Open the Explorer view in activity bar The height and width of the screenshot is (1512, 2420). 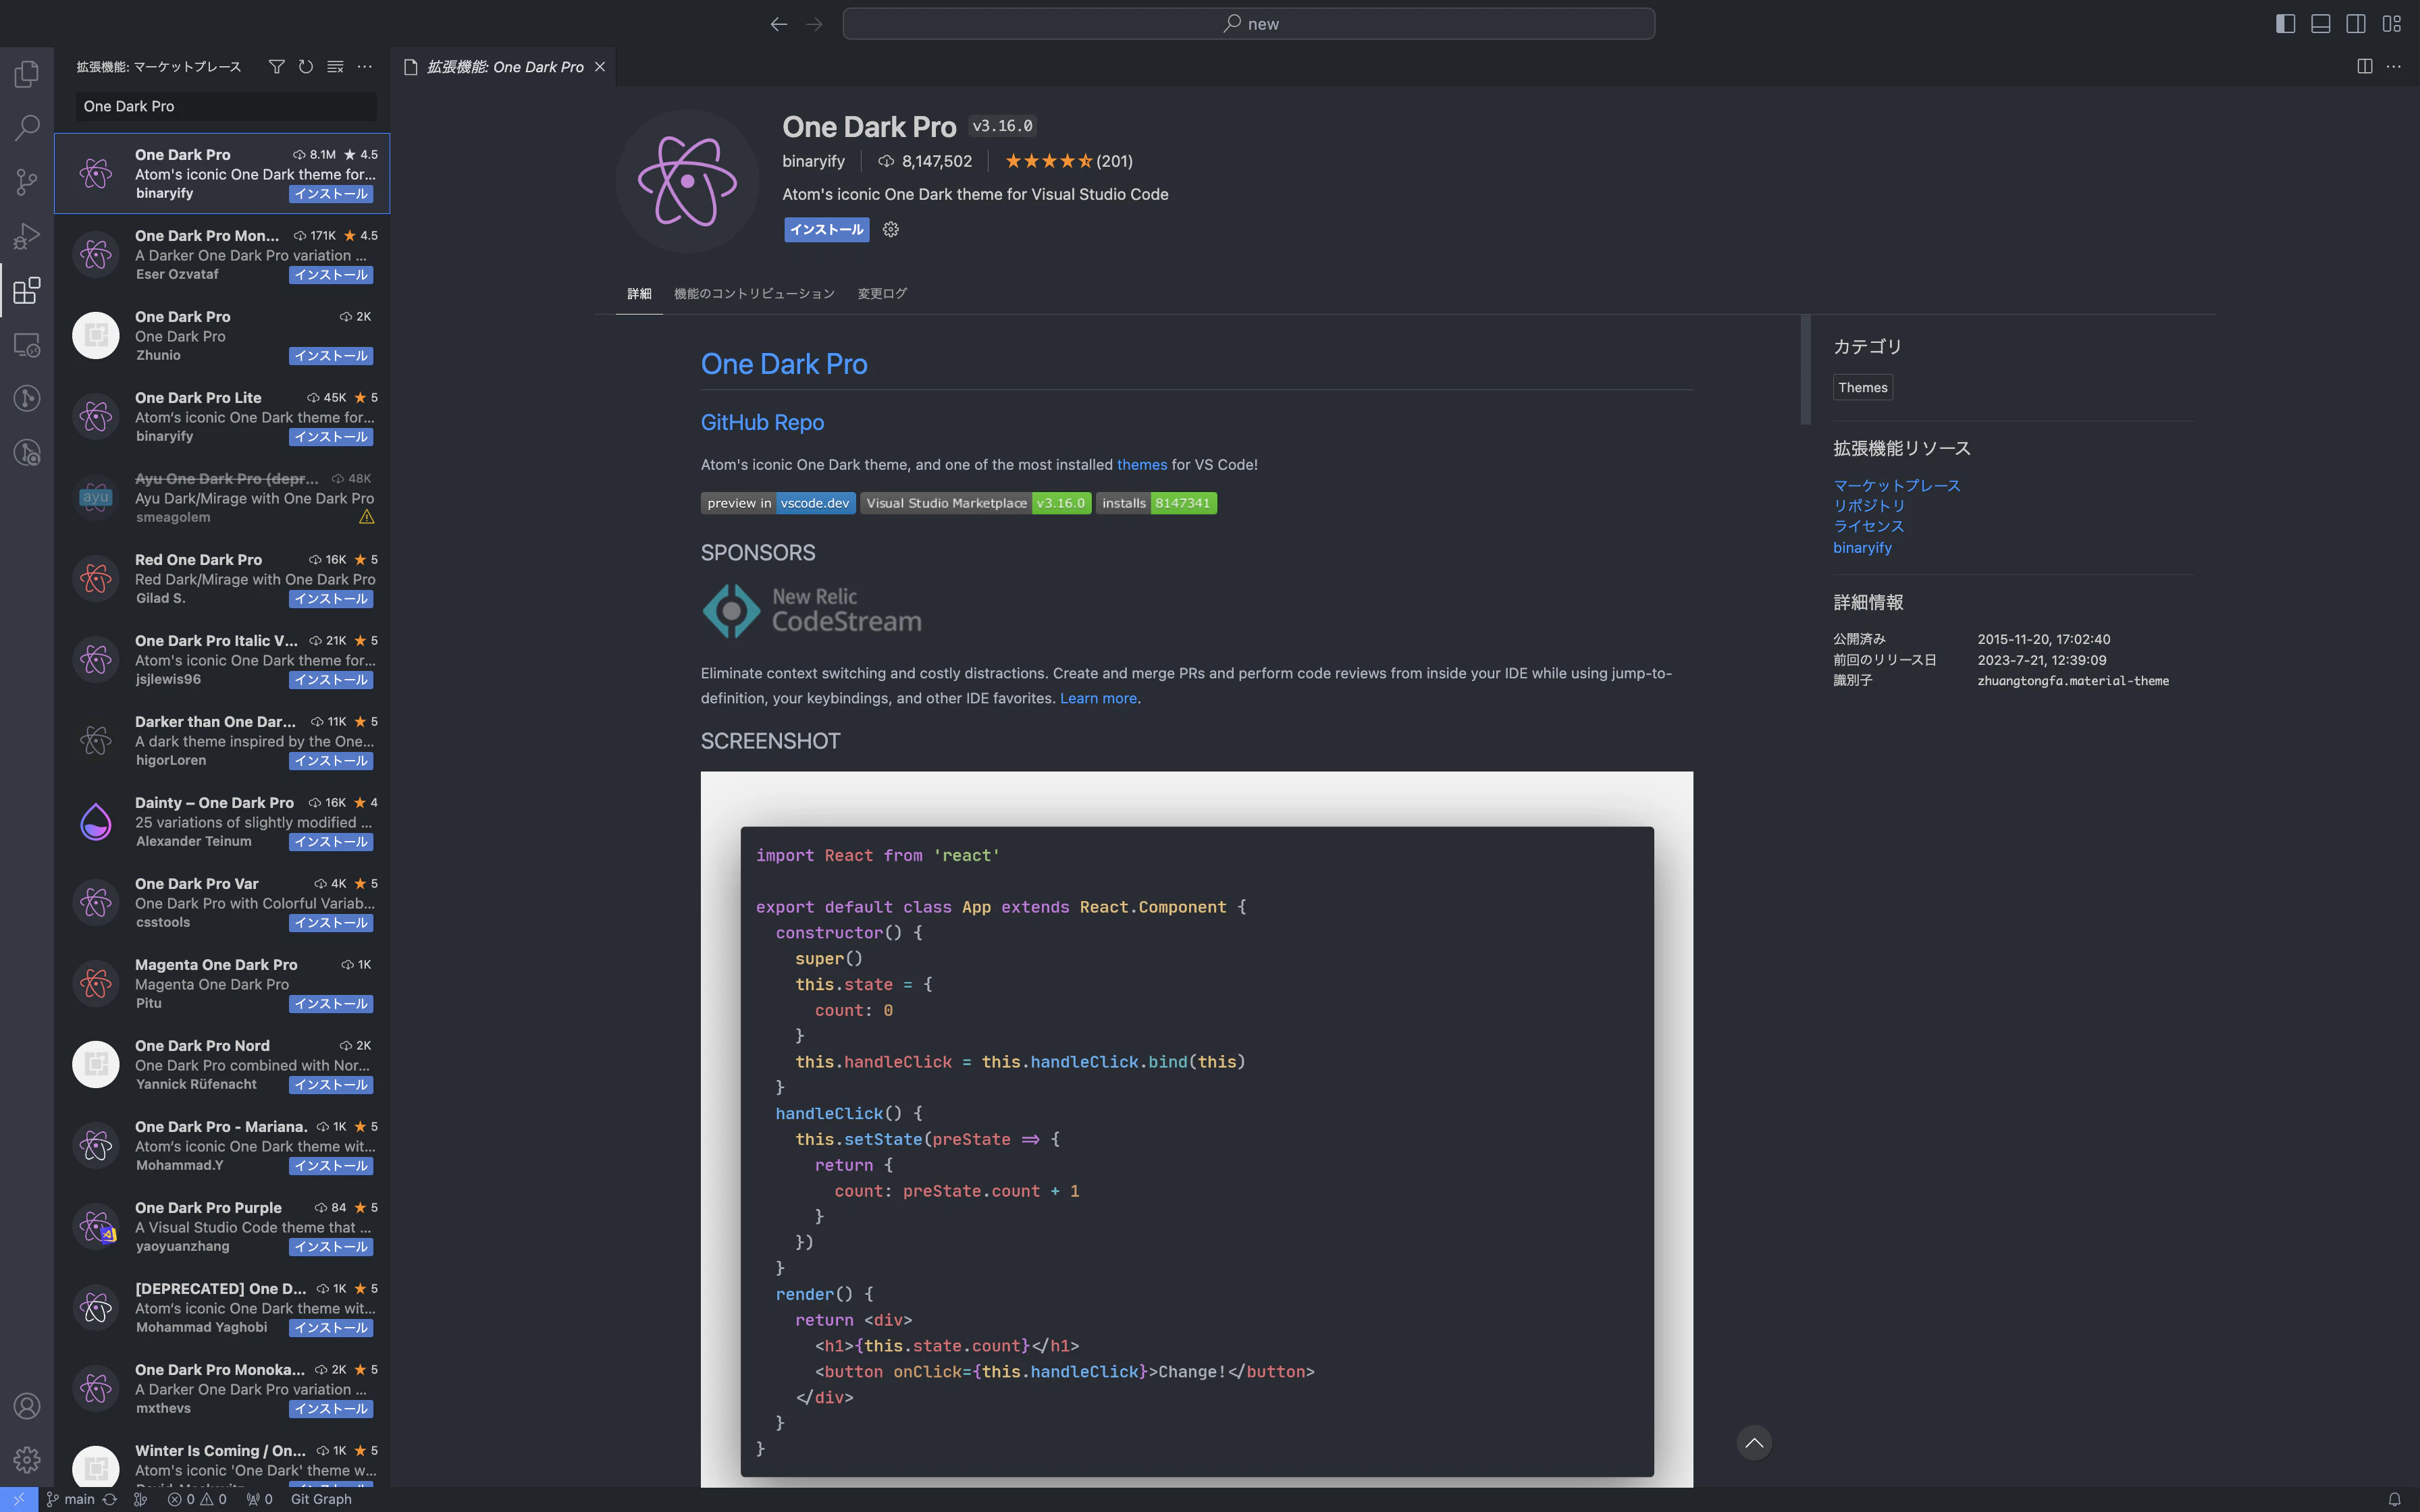coord(27,74)
